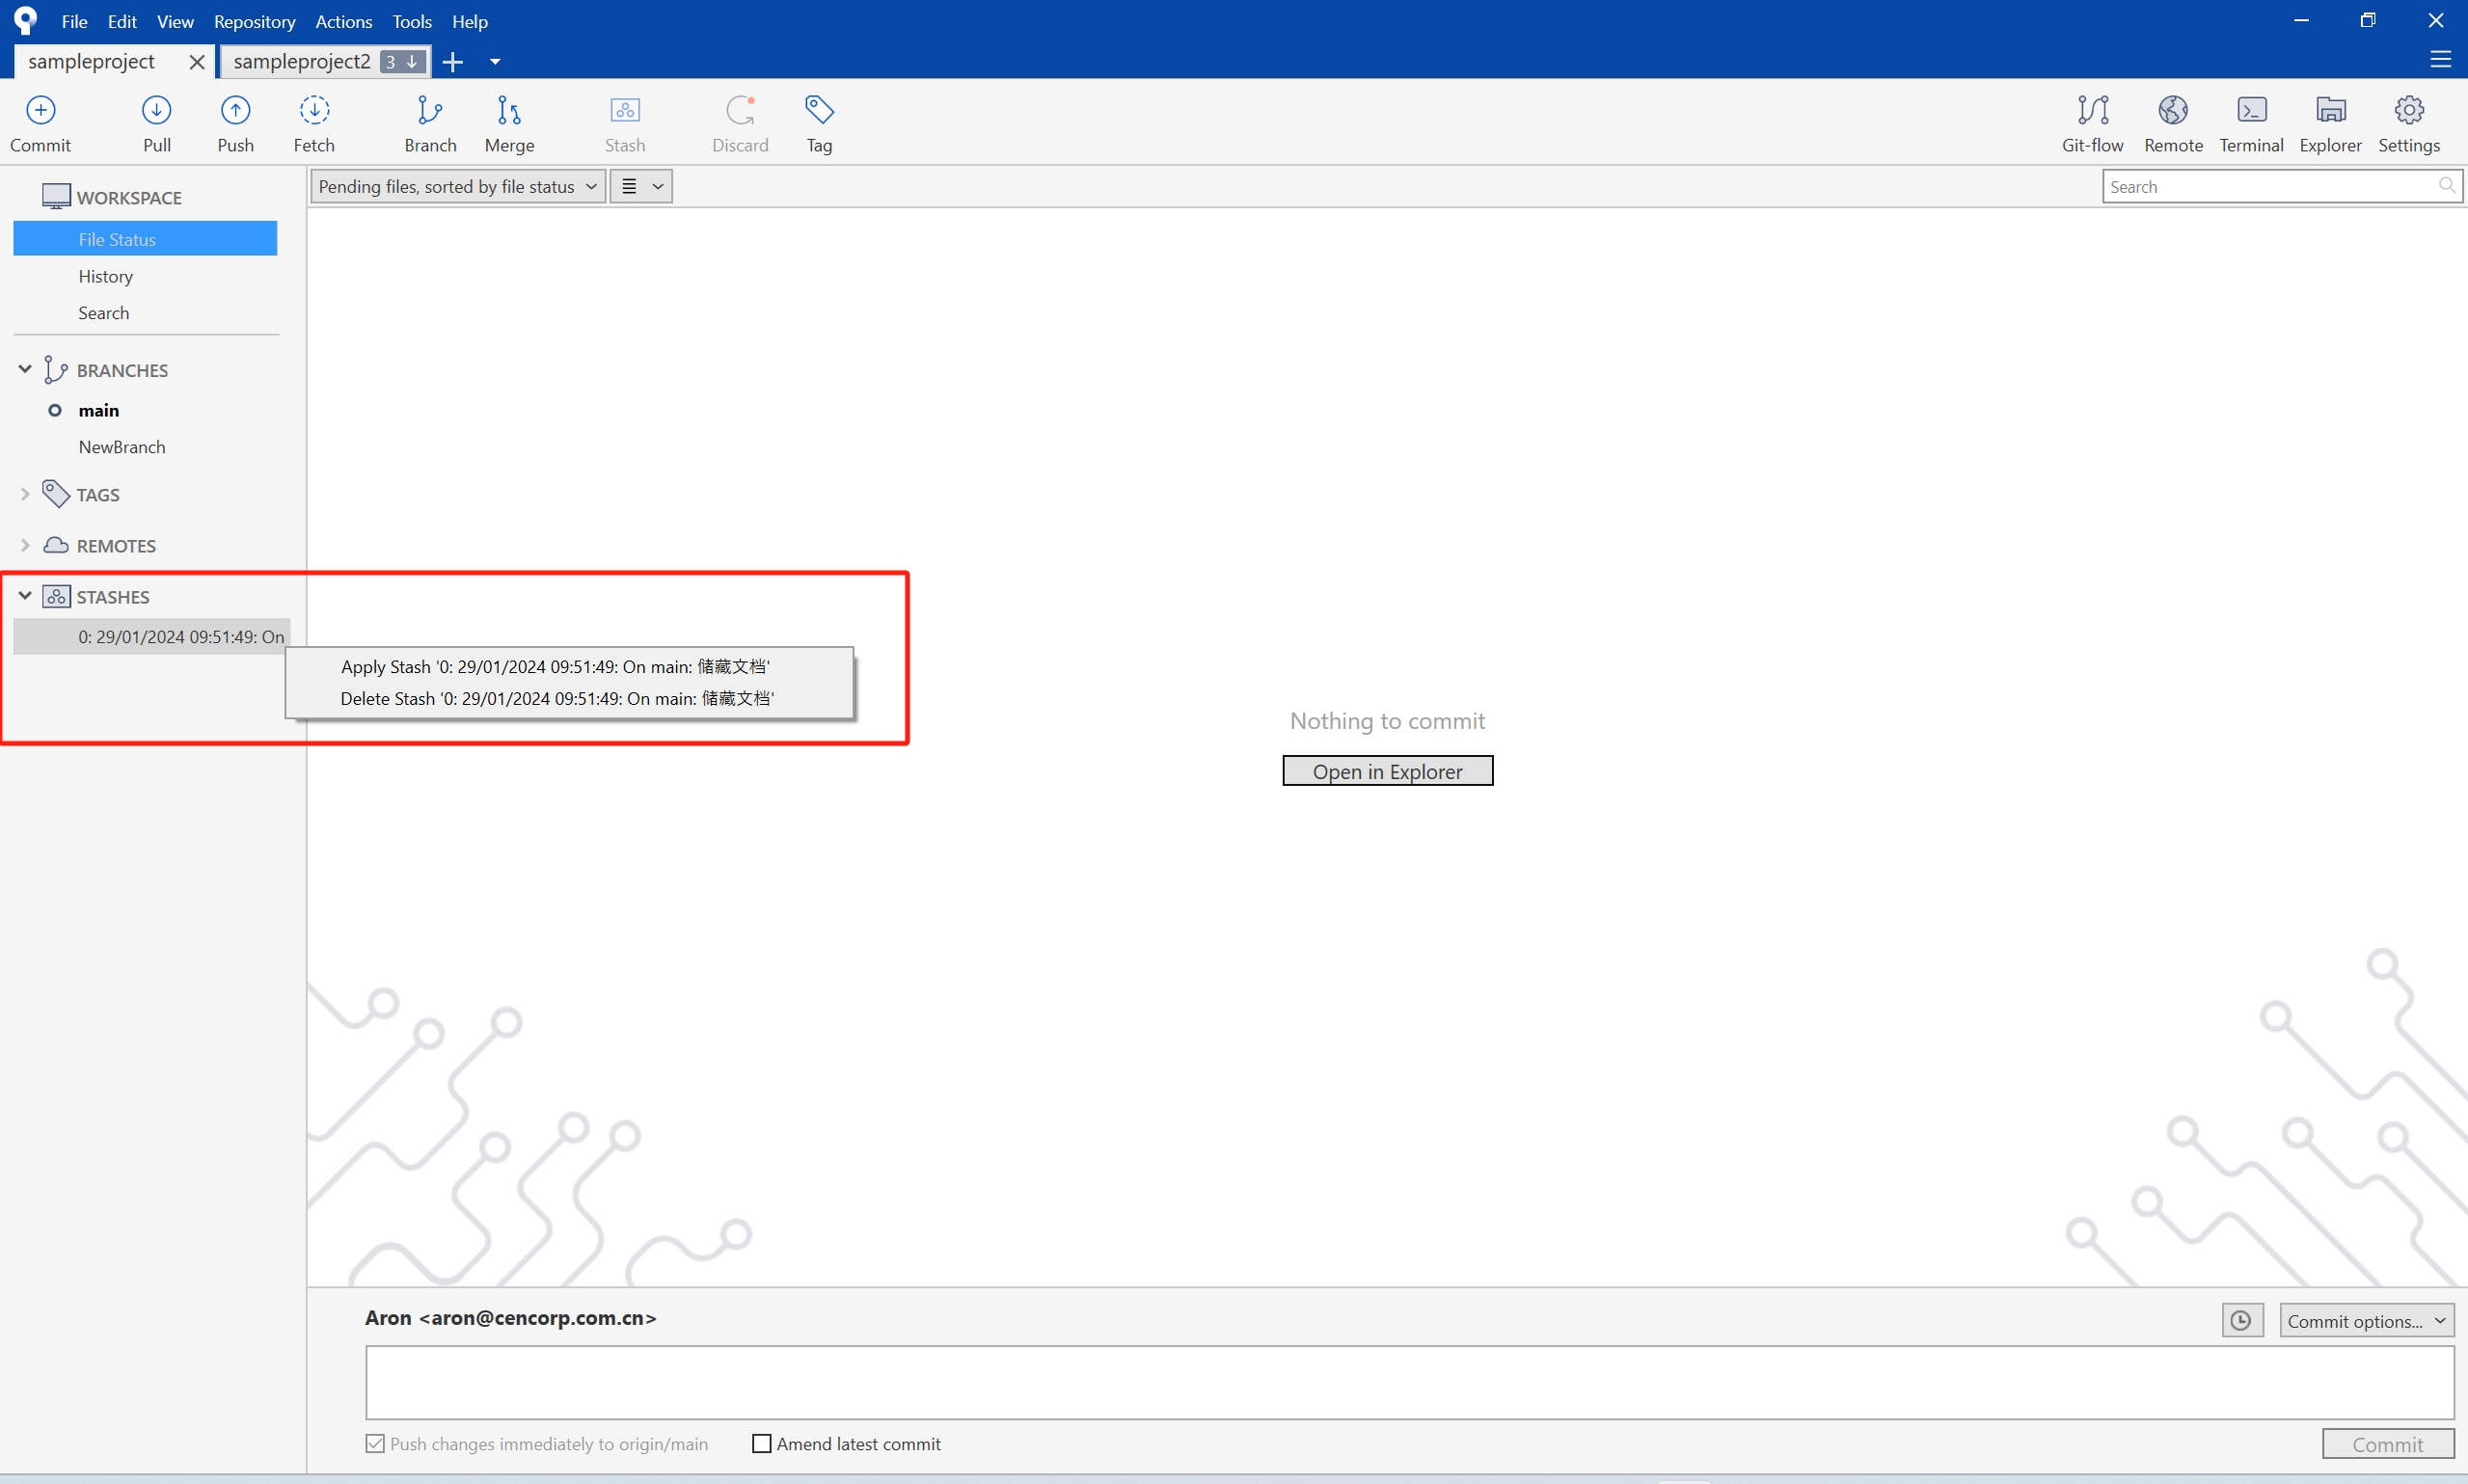2468x1484 pixels.
Task: Open Git-flow from the toolbar
Action: pyautogui.click(x=2092, y=122)
